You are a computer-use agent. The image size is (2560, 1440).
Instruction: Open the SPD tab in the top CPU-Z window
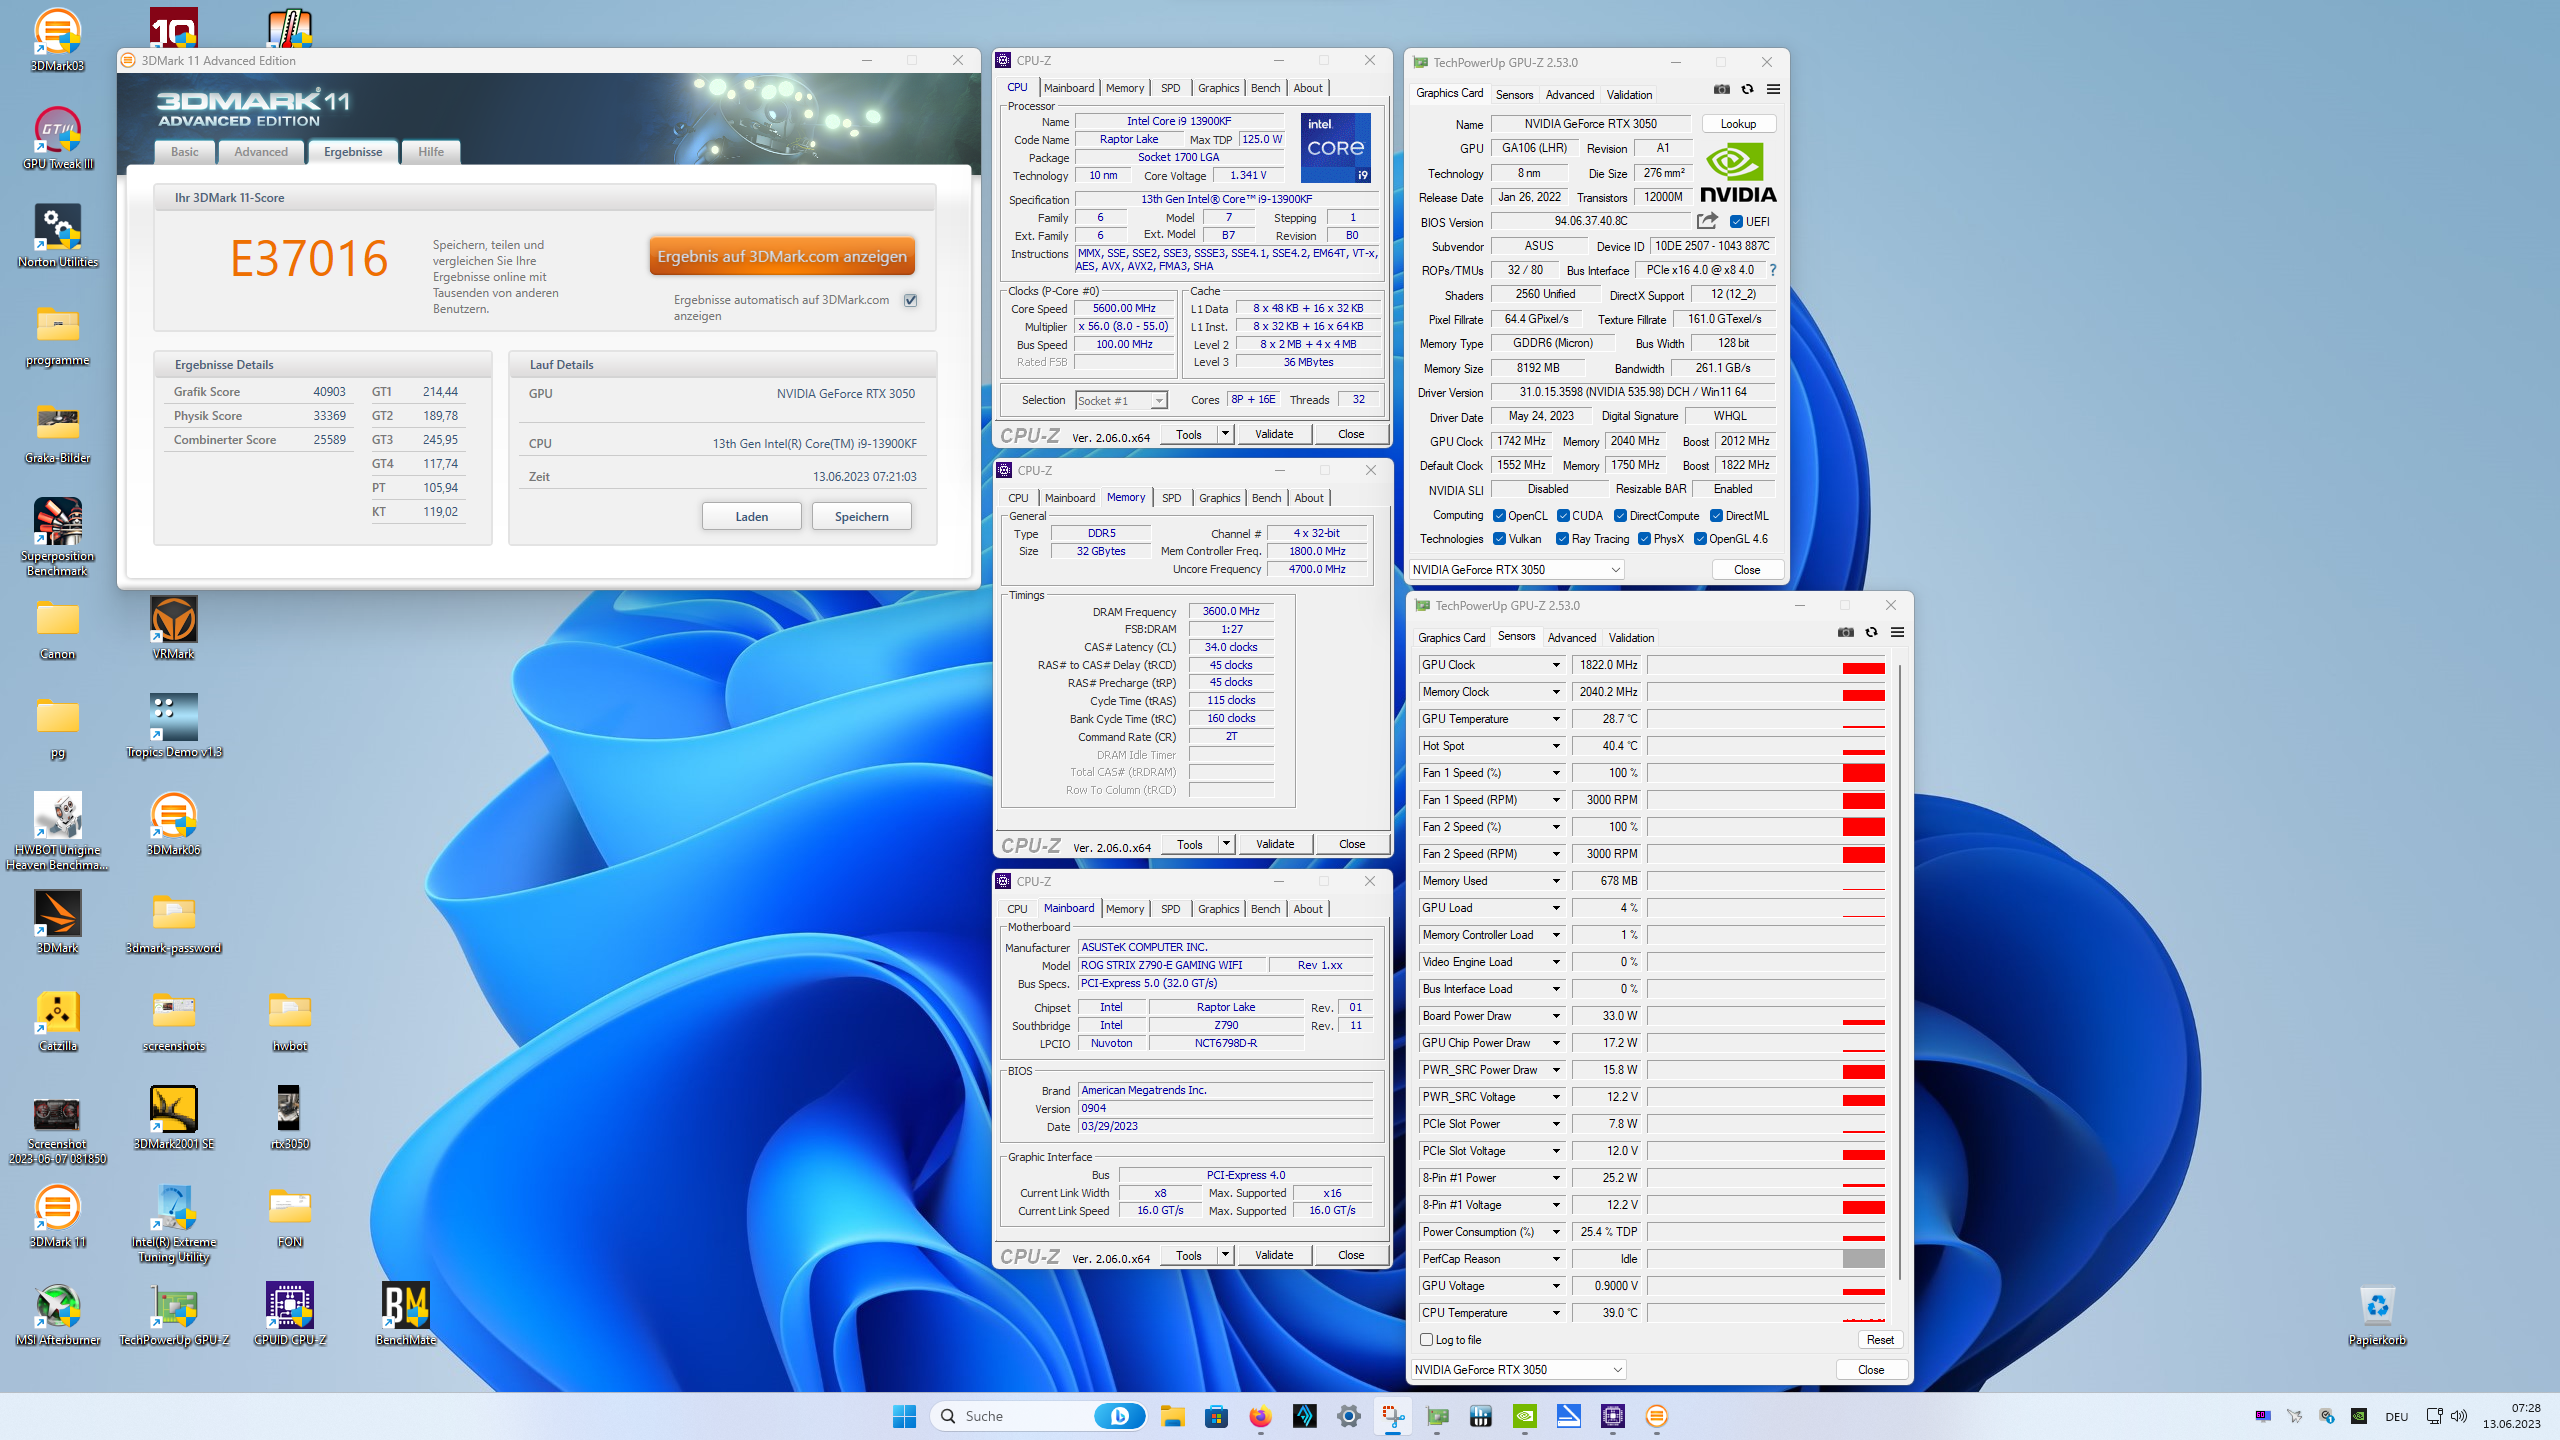point(1170,88)
